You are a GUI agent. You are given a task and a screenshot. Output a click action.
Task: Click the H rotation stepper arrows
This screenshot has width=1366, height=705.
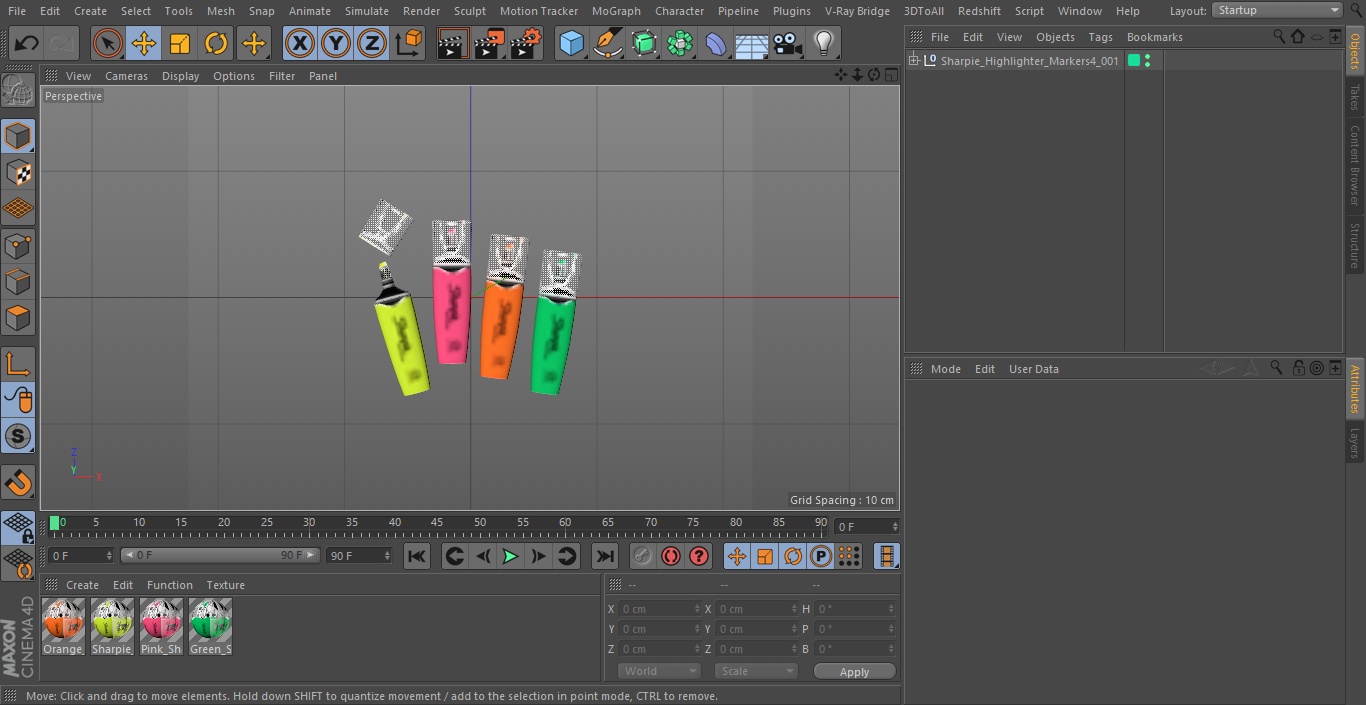pyautogui.click(x=892, y=609)
